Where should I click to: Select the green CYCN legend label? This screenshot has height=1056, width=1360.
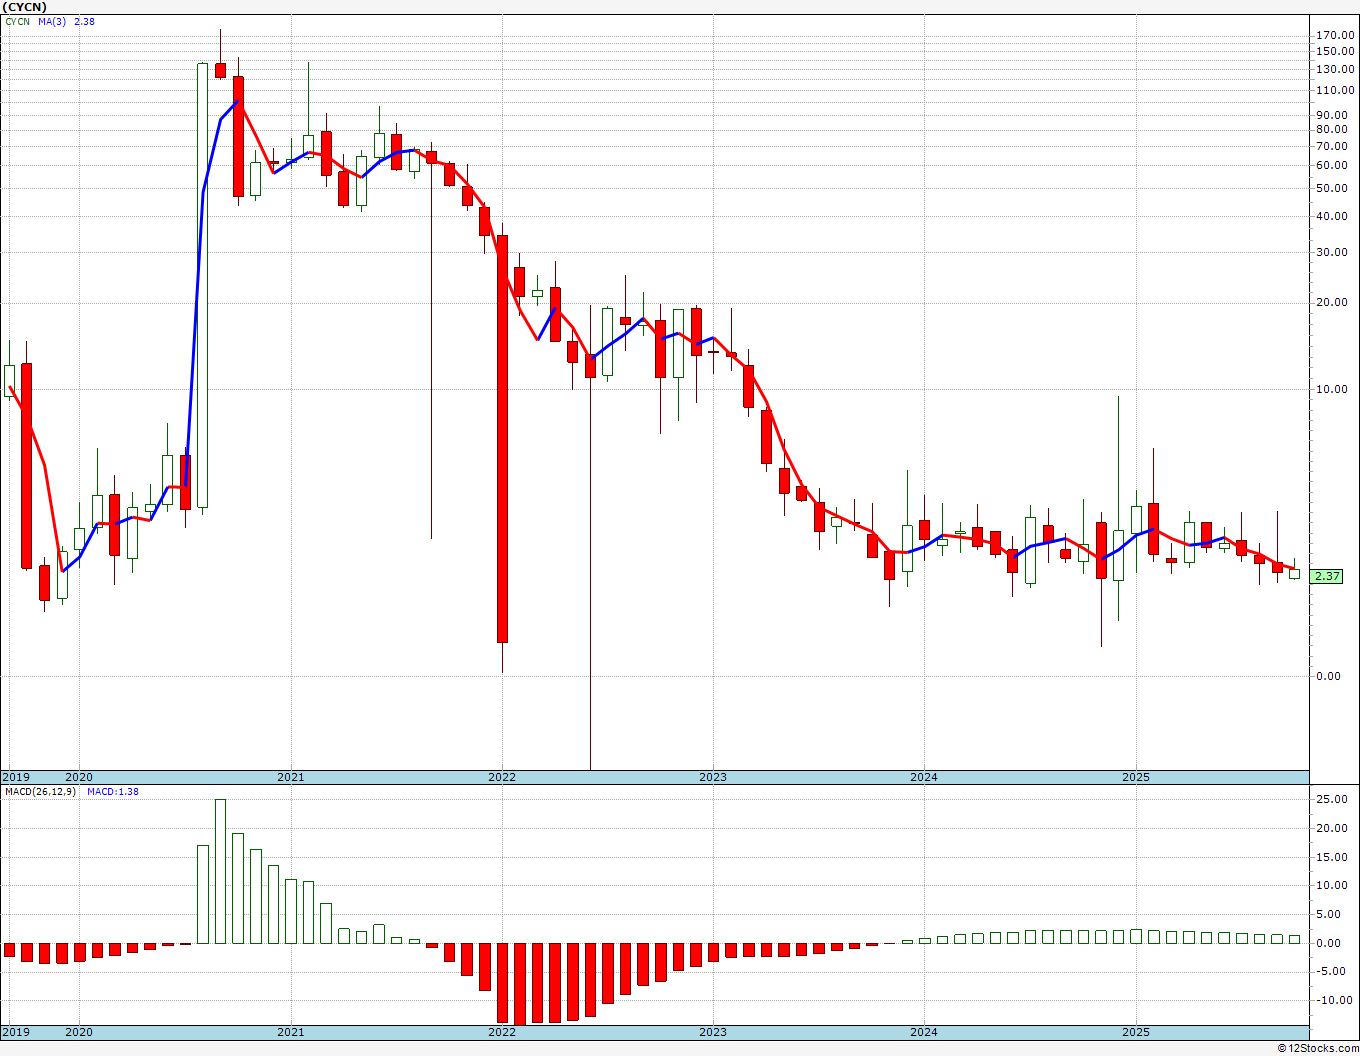[17, 21]
